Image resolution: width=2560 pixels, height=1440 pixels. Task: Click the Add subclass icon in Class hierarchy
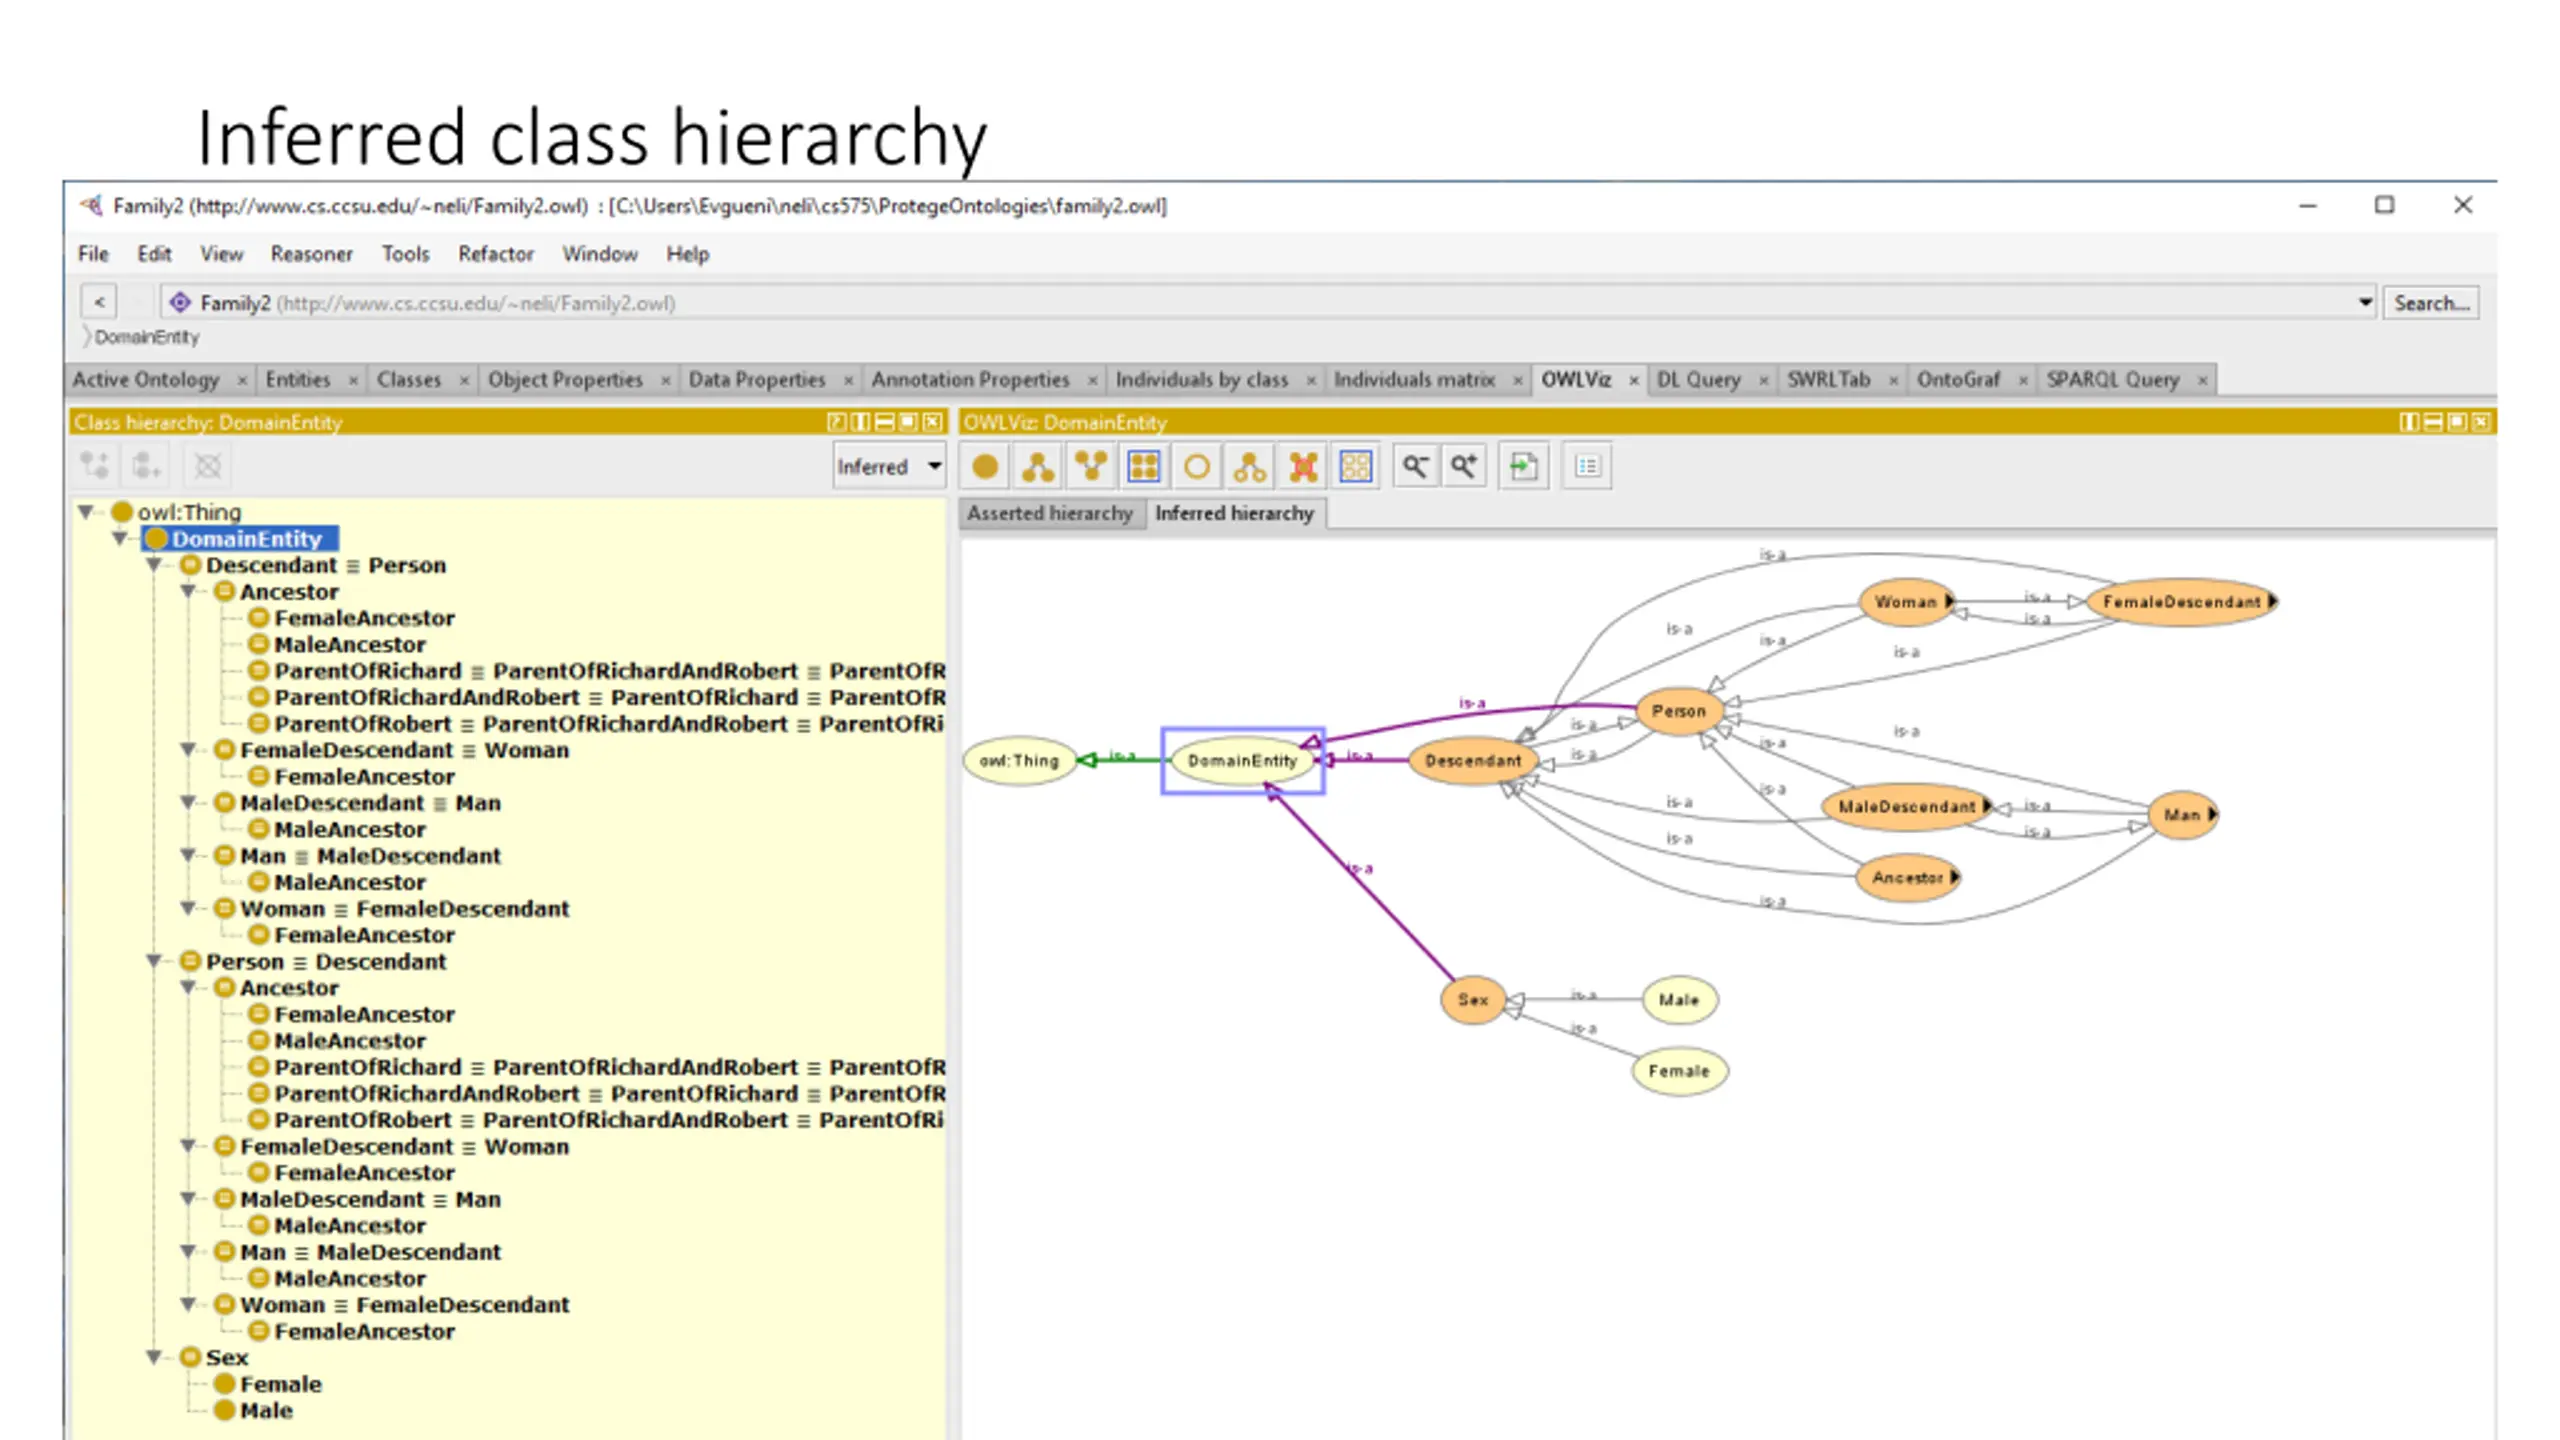point(96,466)
